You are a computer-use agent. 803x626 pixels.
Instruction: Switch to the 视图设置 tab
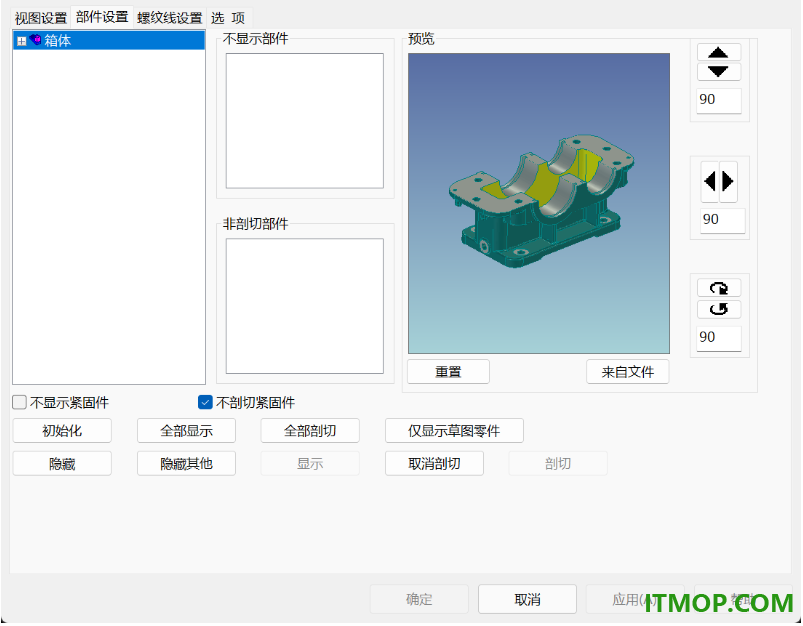pyautogui.click(x=41, y=18)
